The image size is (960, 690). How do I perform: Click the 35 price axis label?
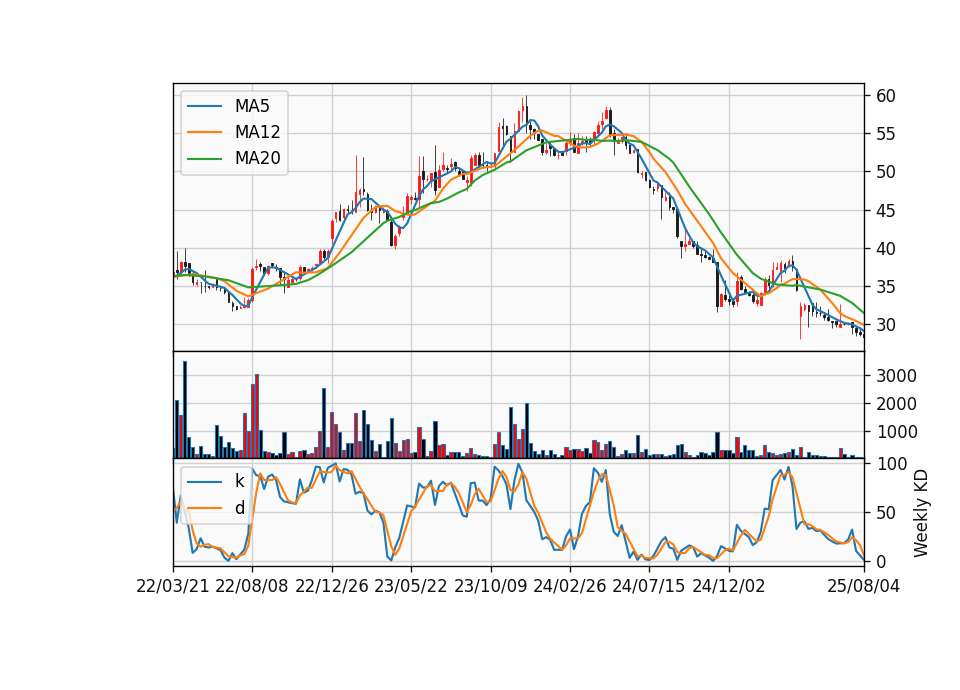(x=885, y=287)
